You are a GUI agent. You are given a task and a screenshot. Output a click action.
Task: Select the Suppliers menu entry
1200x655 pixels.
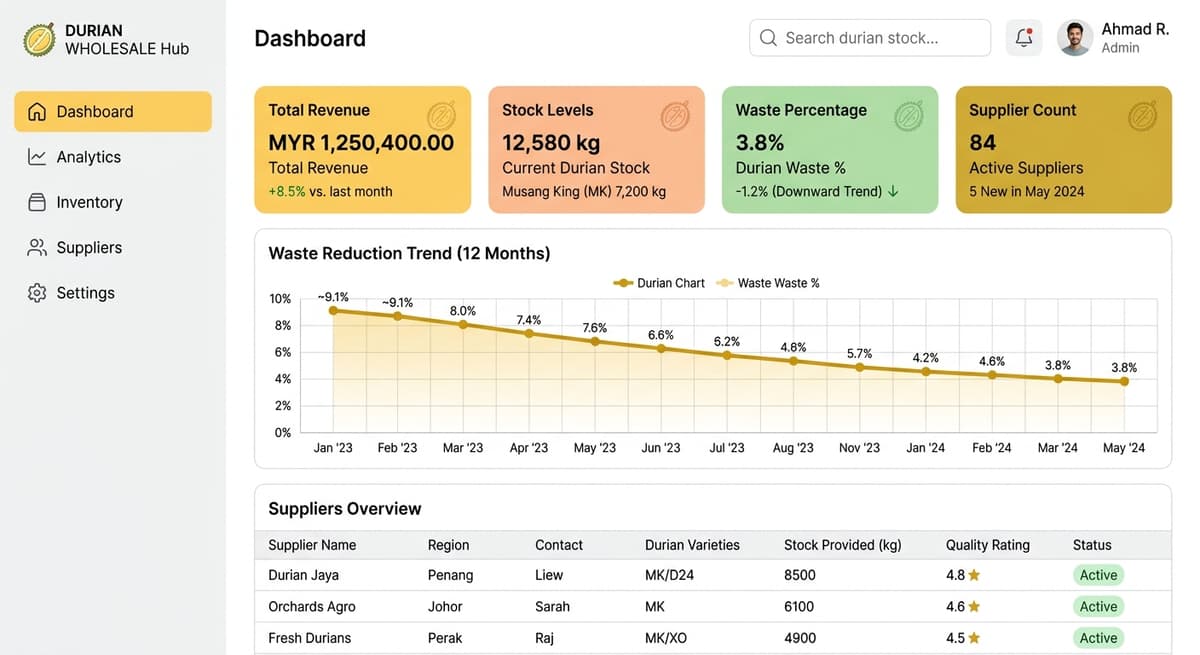click(x=91, y=247)
